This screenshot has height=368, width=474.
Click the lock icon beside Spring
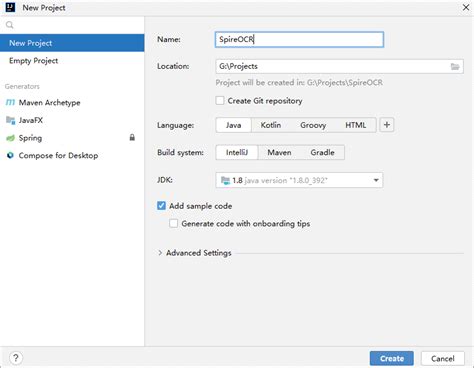pos(132,137)
